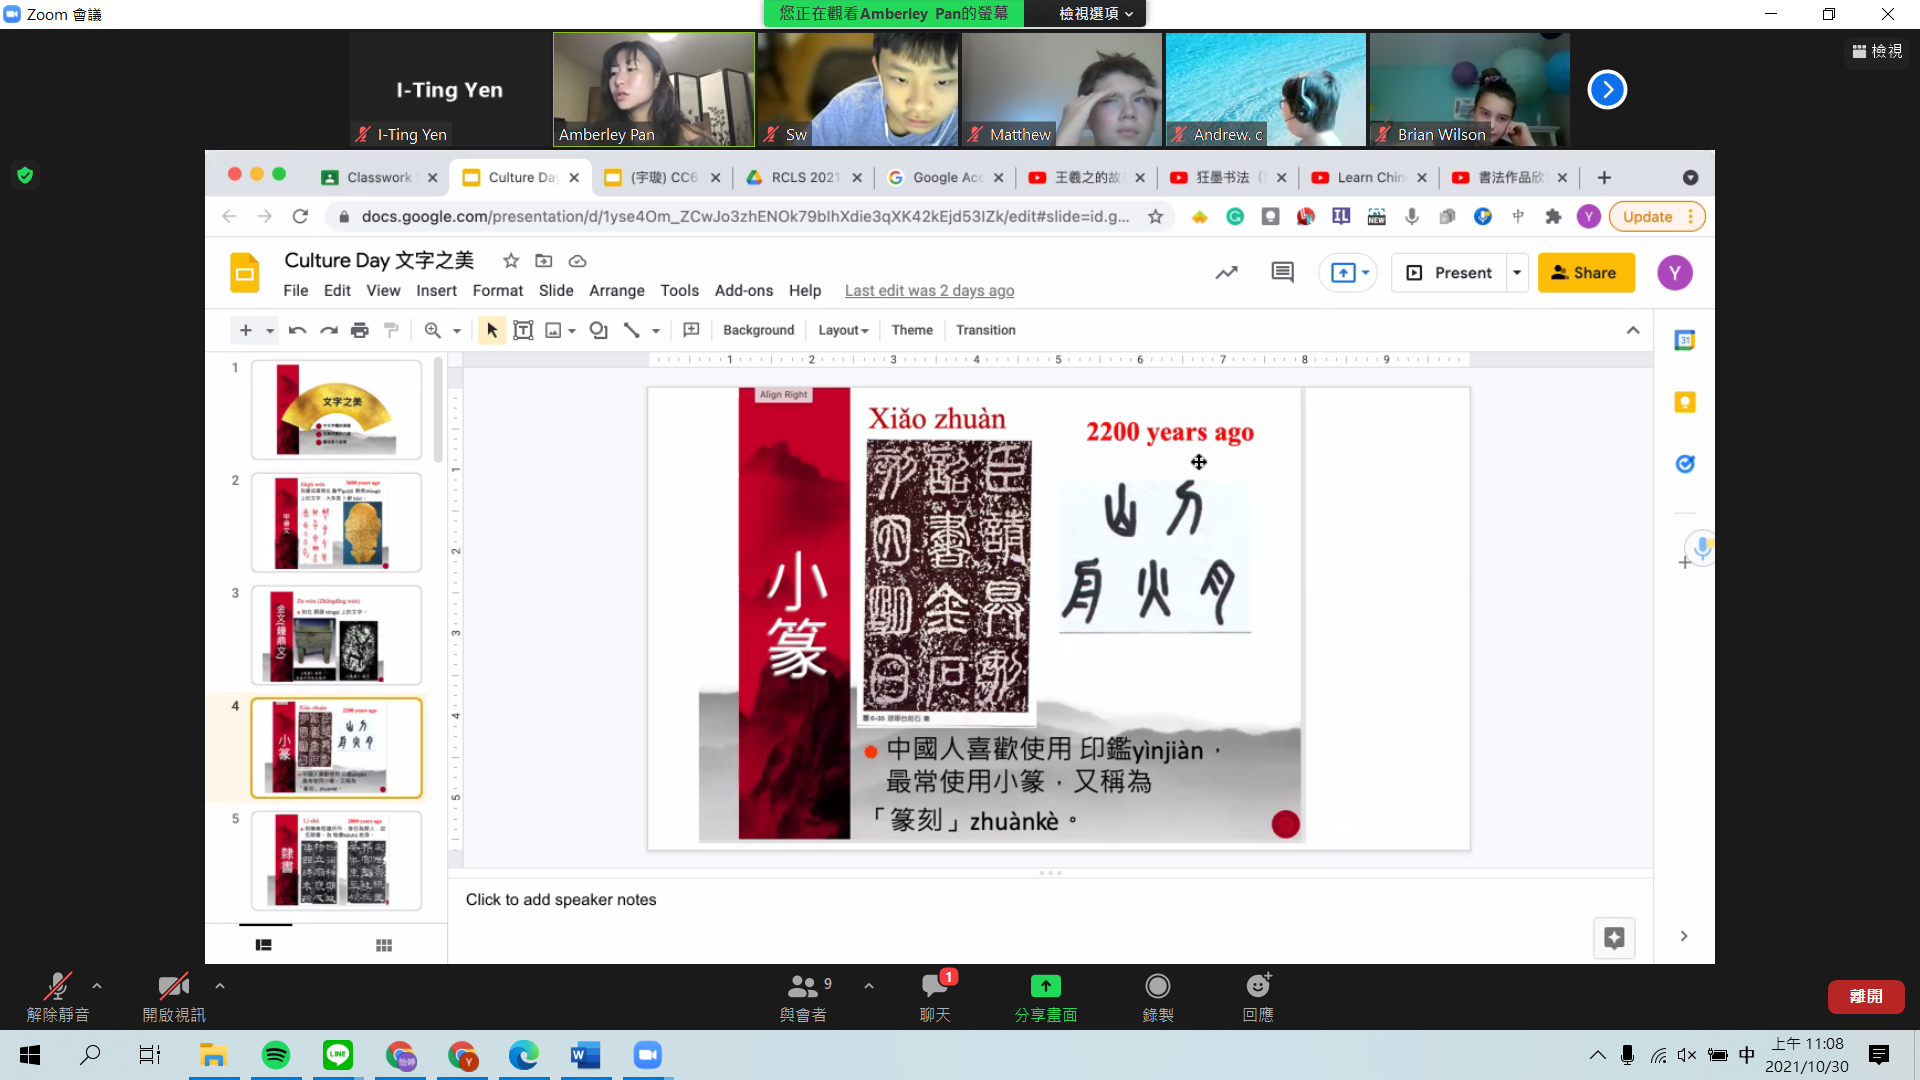Switch to the Classwork browser tab

pos(378,177)
